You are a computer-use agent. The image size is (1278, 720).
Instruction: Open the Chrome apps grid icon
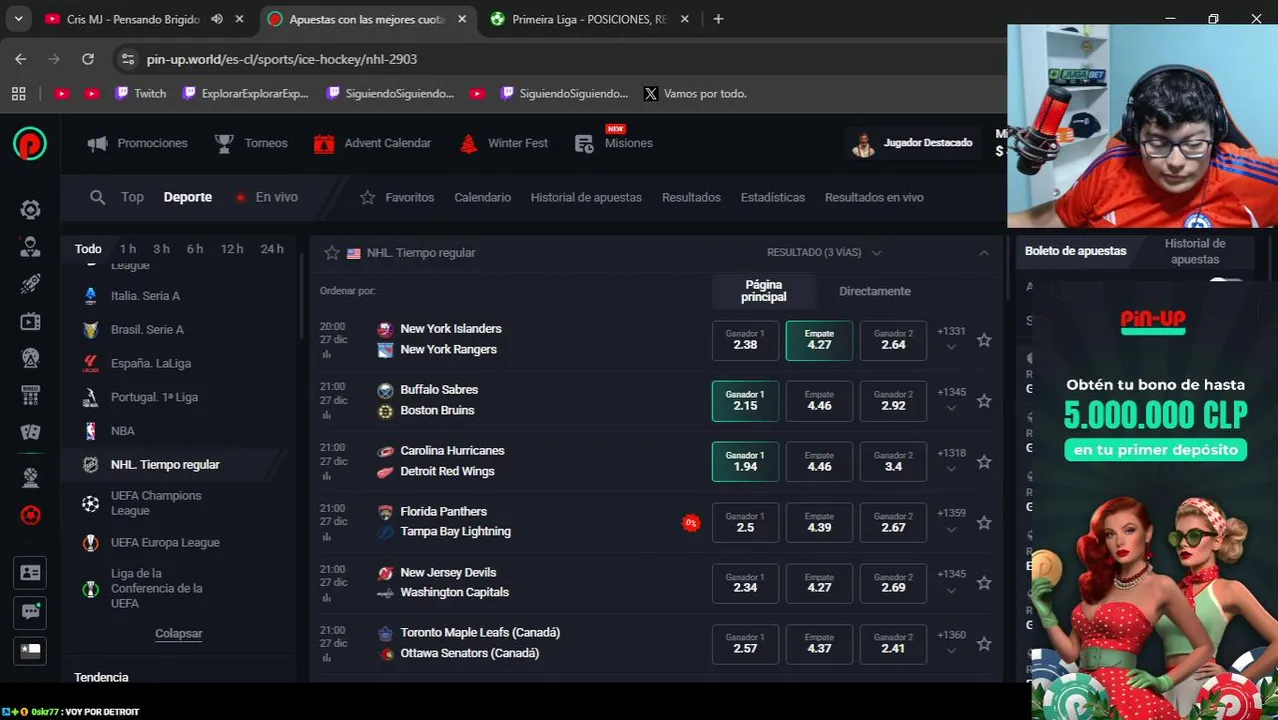18,93
